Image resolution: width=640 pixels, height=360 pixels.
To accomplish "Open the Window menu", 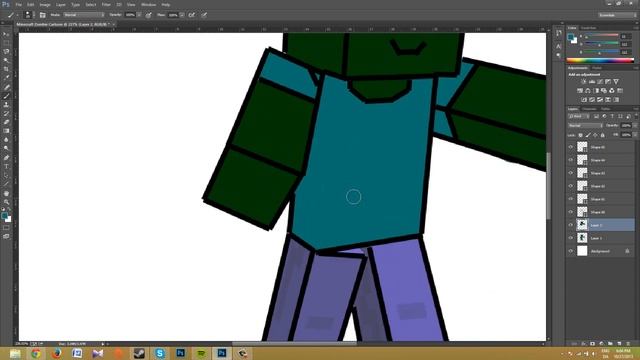I will click(x=148, y=4).
